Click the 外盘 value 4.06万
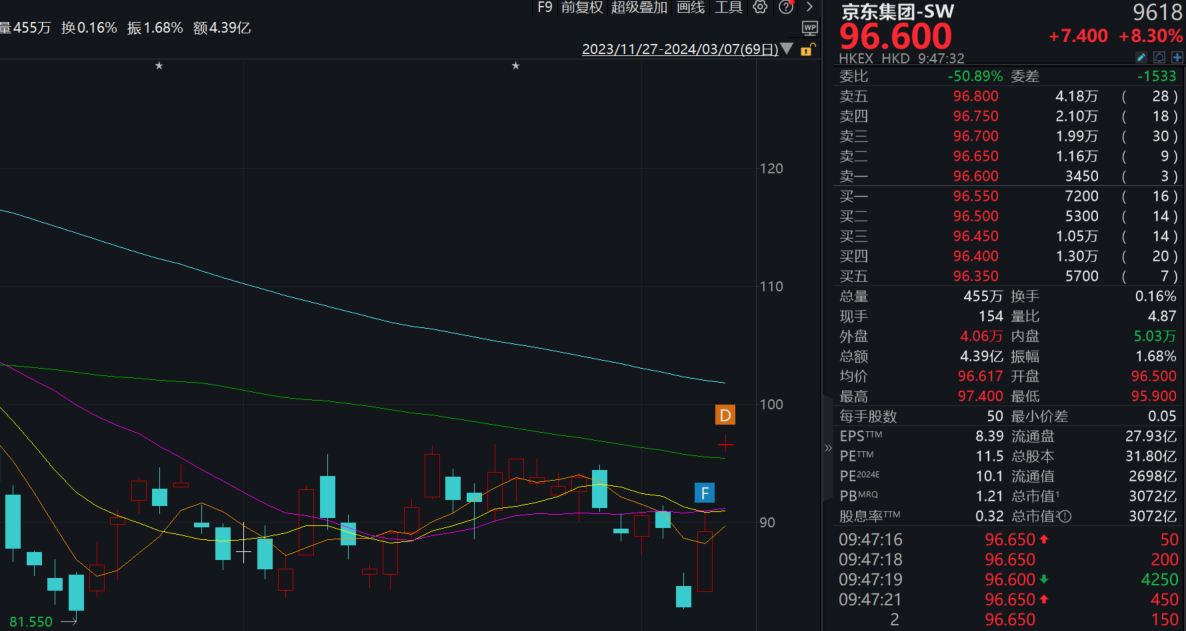The width and height of the screenshot is (1186, 631). 982,336
